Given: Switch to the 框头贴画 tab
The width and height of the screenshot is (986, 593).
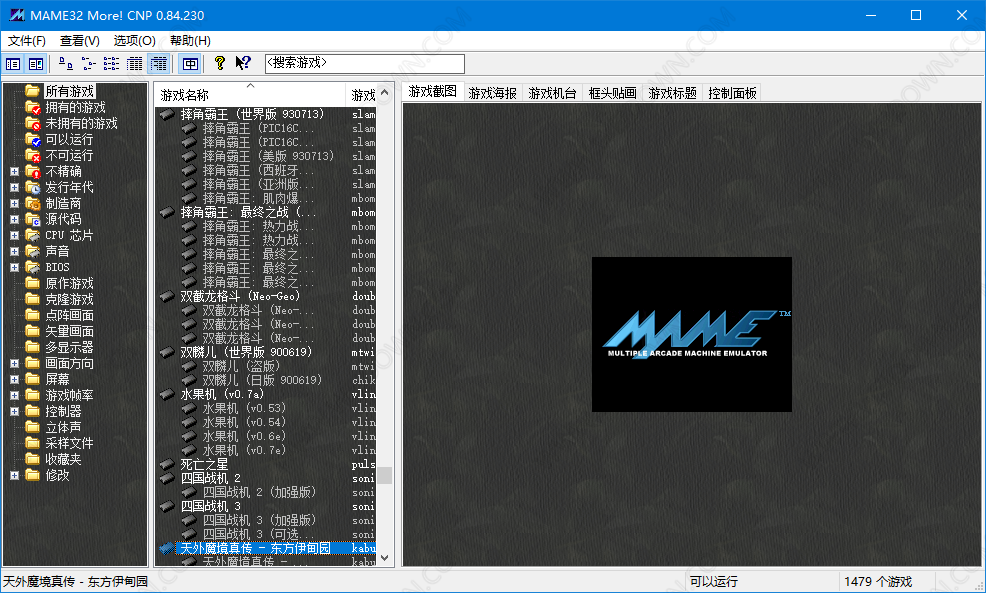Looking at the screenshot, I should 612,93.
